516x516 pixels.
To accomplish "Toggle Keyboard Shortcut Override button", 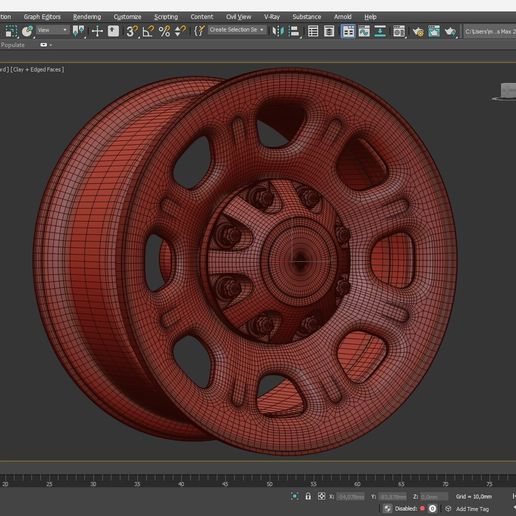I will point(113,31).
